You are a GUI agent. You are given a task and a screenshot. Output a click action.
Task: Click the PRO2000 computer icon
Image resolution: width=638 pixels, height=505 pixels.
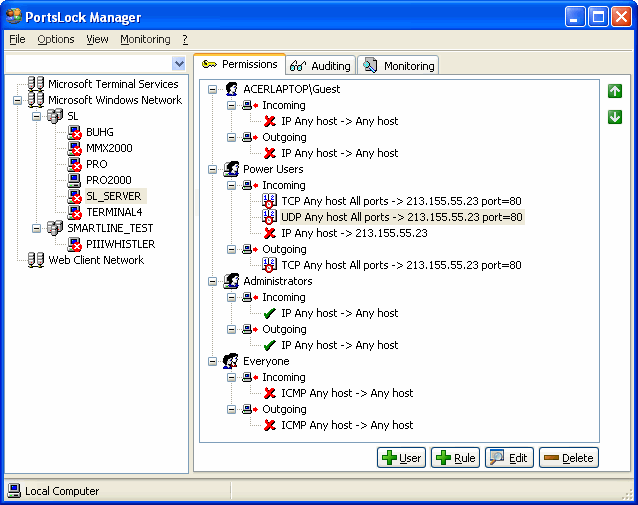74,180
